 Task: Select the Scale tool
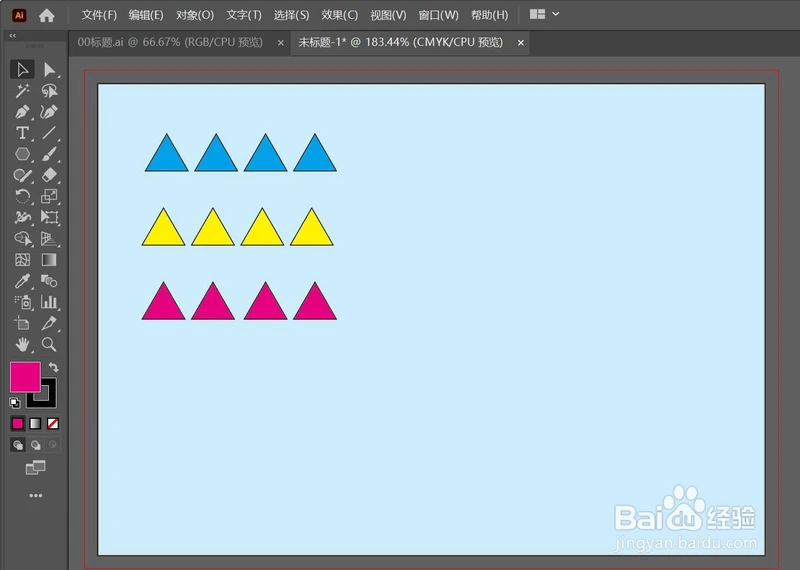coord(49,196)
